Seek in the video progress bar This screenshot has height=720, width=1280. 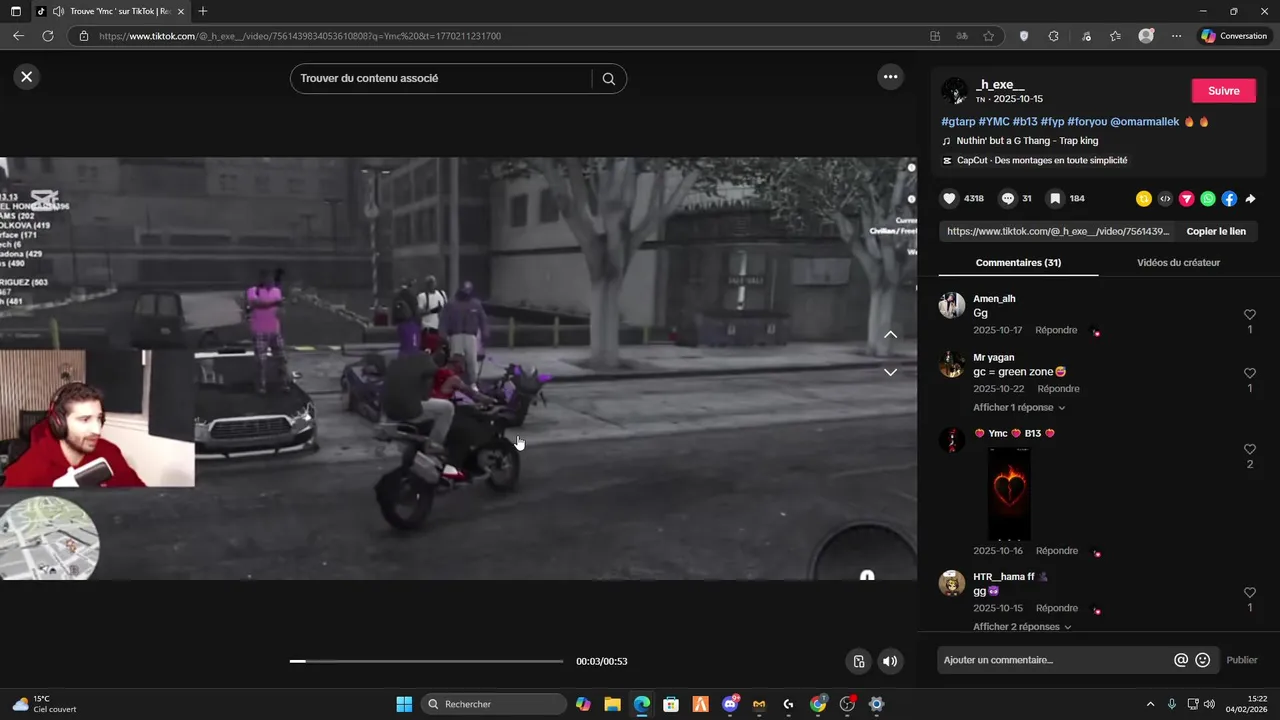click(x=427, y=661)
